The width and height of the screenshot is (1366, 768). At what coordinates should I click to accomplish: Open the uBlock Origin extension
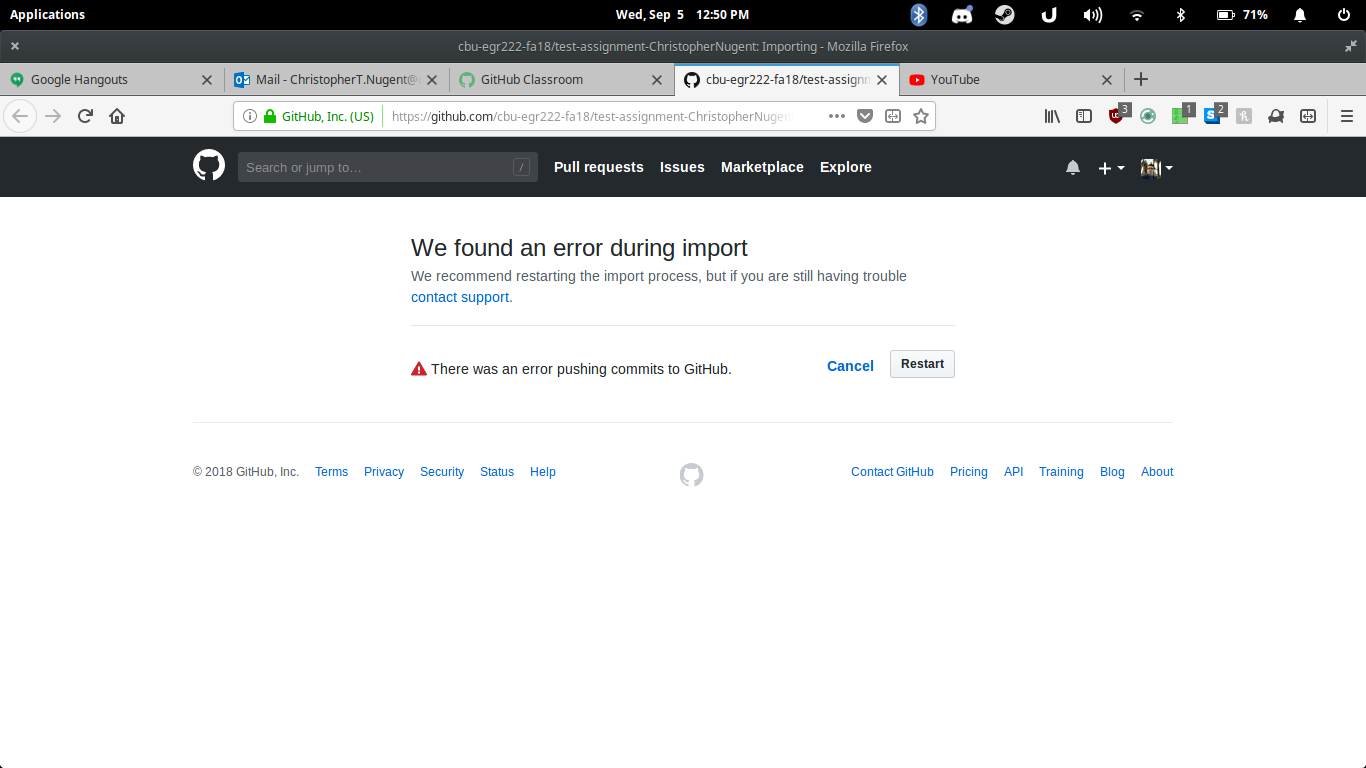(1118, 114)
